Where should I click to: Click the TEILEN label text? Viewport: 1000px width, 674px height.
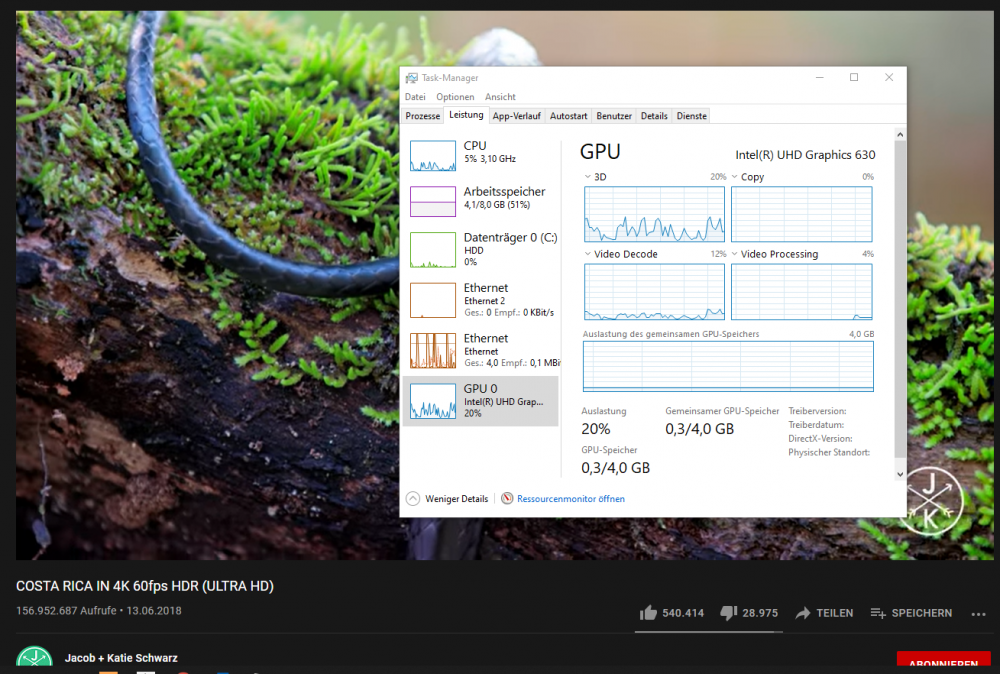click(835, 613)
